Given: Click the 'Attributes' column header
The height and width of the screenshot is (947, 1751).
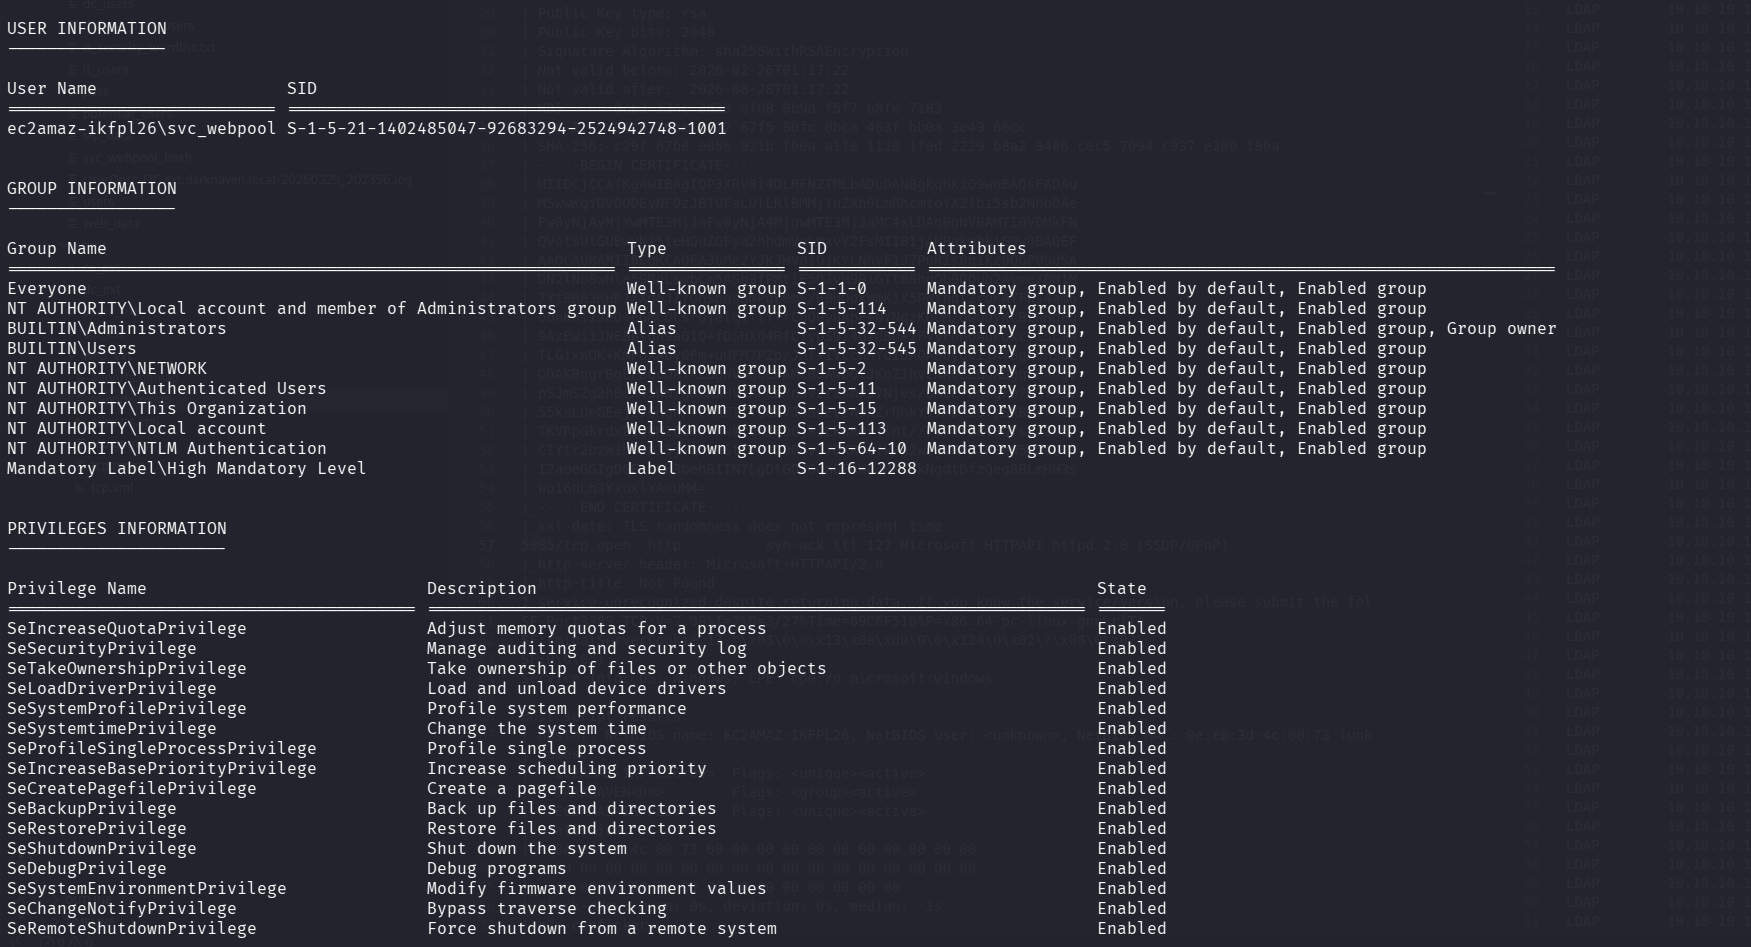Looking at the screenshot, I should (977, 248).
